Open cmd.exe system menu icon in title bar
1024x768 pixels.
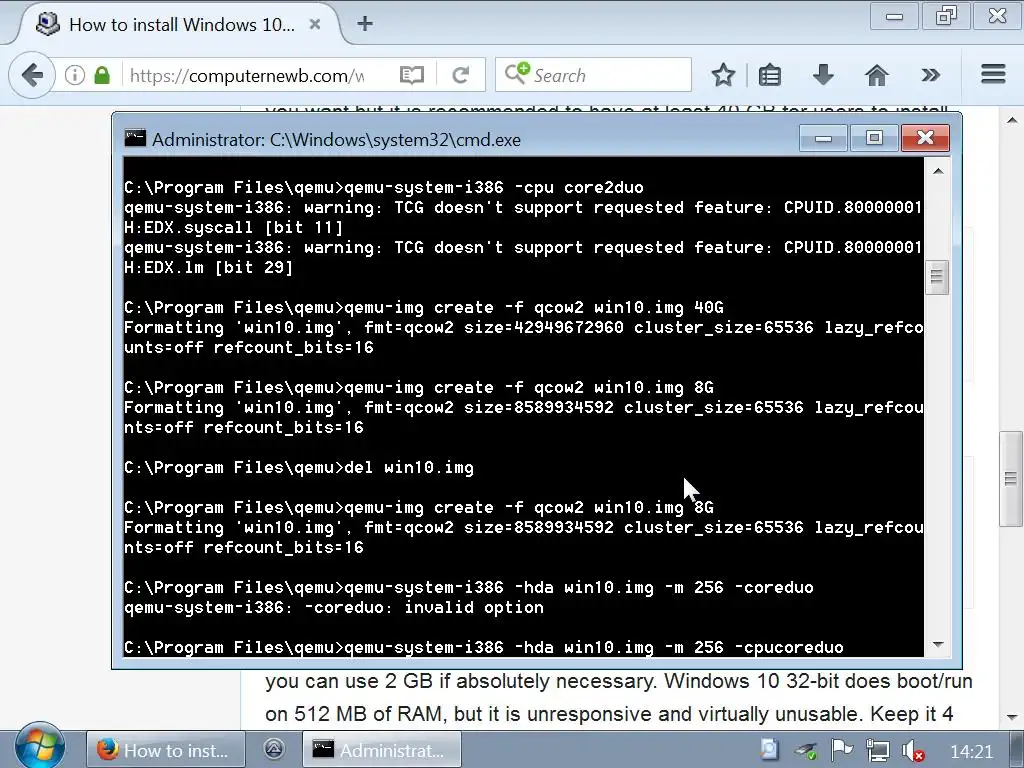click(135, 138)
